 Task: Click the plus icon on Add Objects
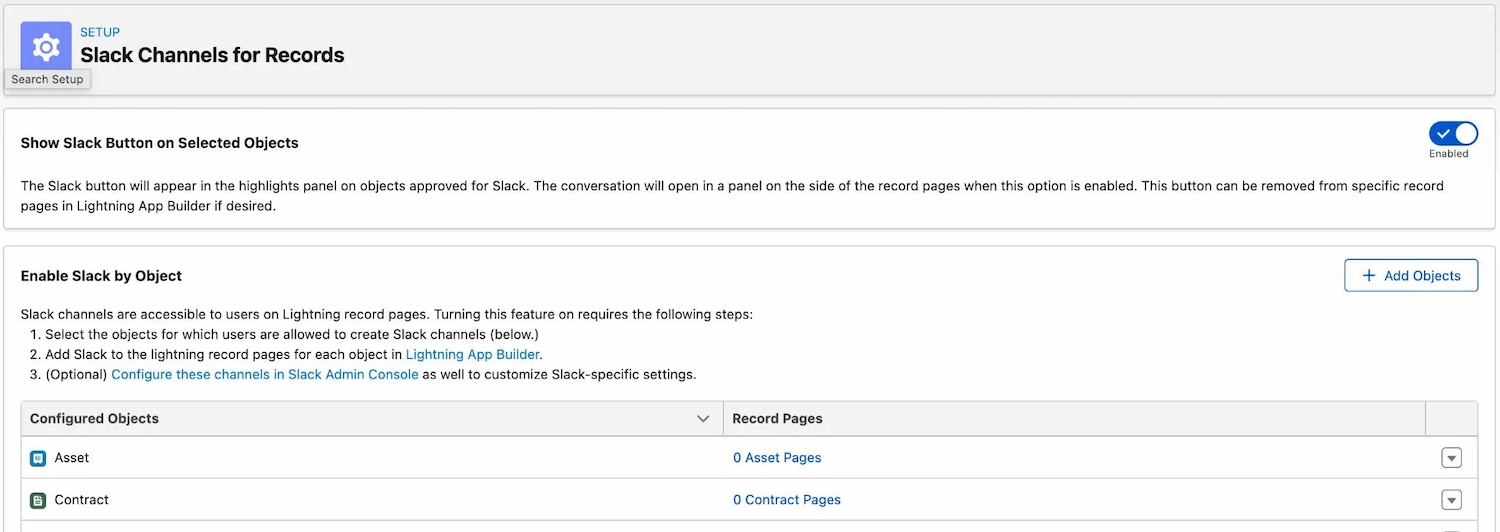[x=1369, y=276]
